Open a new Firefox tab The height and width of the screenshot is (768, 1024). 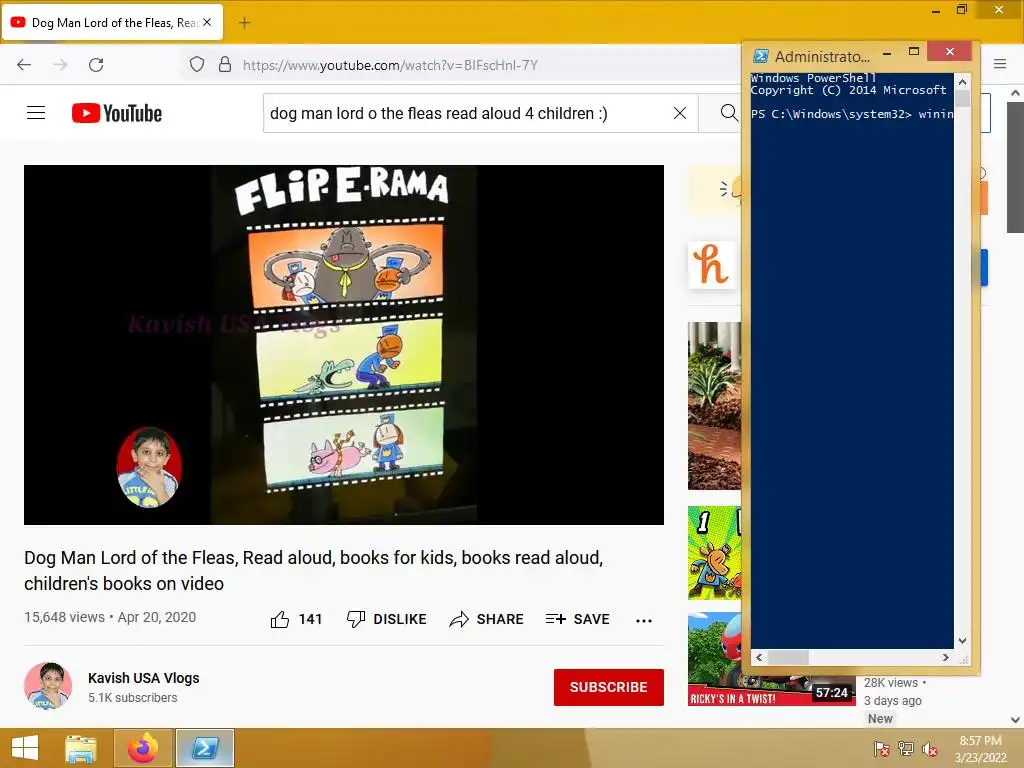pos(244,23)
